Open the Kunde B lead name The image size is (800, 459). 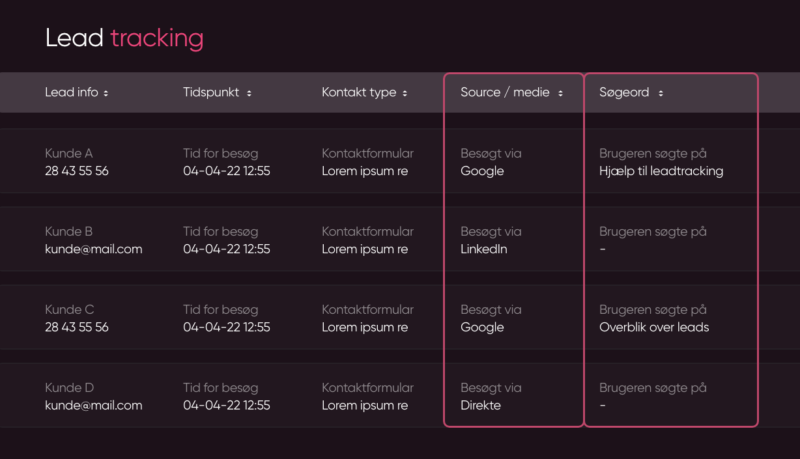point(69,232)
